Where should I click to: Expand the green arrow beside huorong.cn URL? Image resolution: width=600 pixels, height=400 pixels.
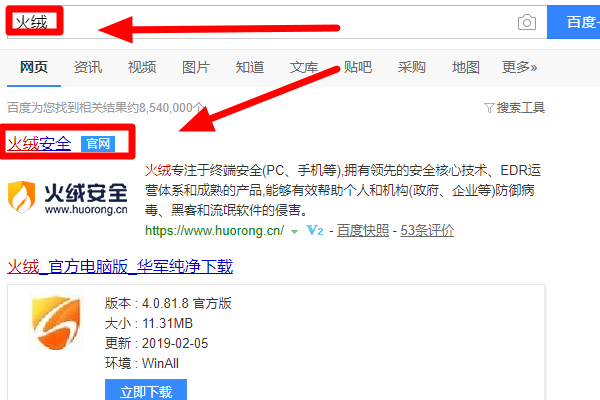click(294, 232)
